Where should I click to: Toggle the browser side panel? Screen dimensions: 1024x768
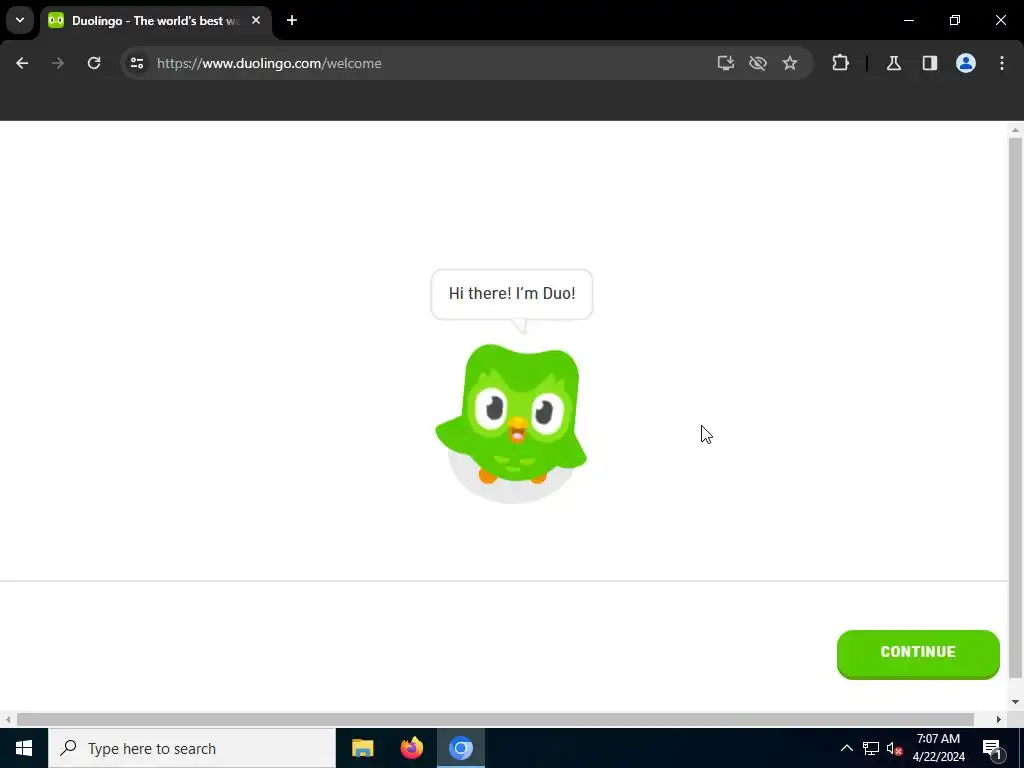(x=929, y=63)
